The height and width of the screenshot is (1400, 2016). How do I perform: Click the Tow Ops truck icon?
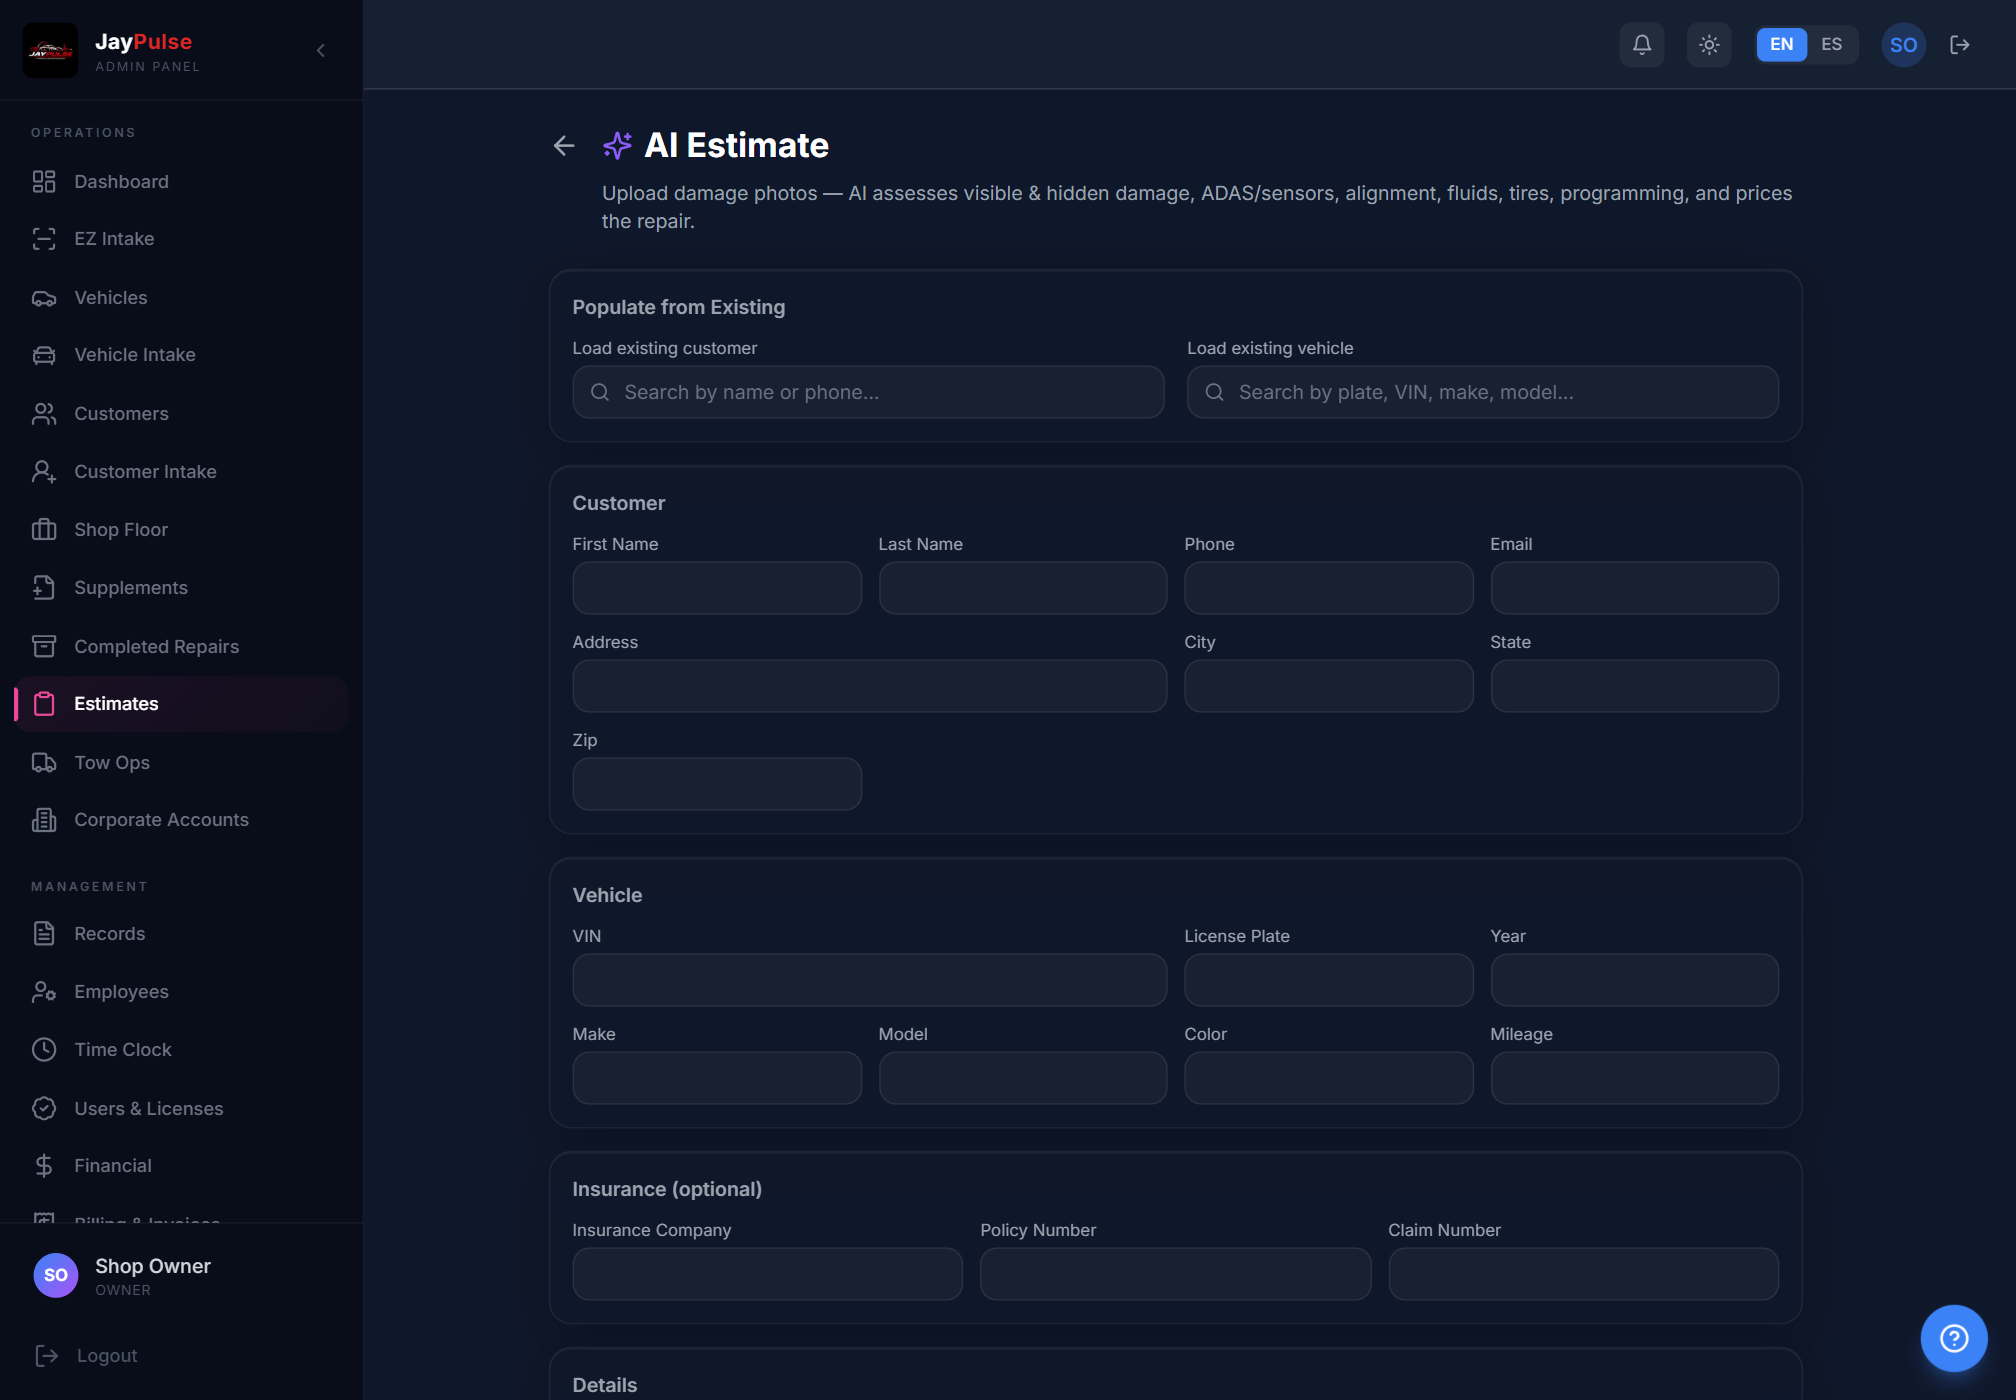tap(44, 762)
